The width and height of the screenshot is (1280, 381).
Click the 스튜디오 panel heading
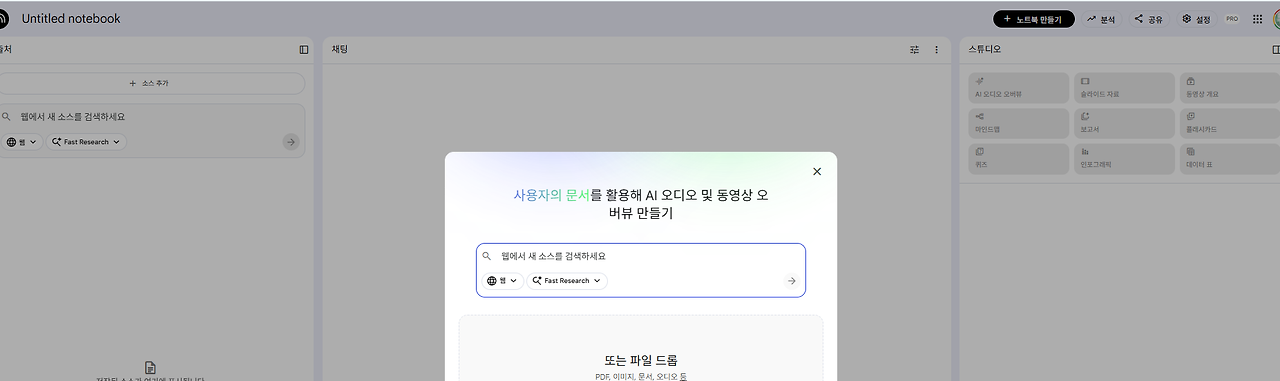pyautogui.click(x=984, y=49)
